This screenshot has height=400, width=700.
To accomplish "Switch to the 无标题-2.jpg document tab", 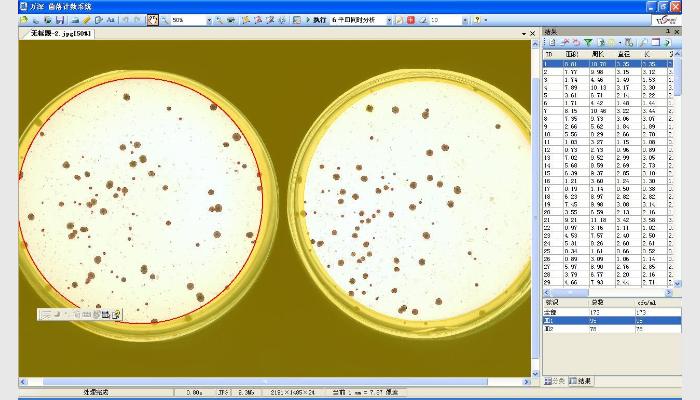I will point(62,33).
